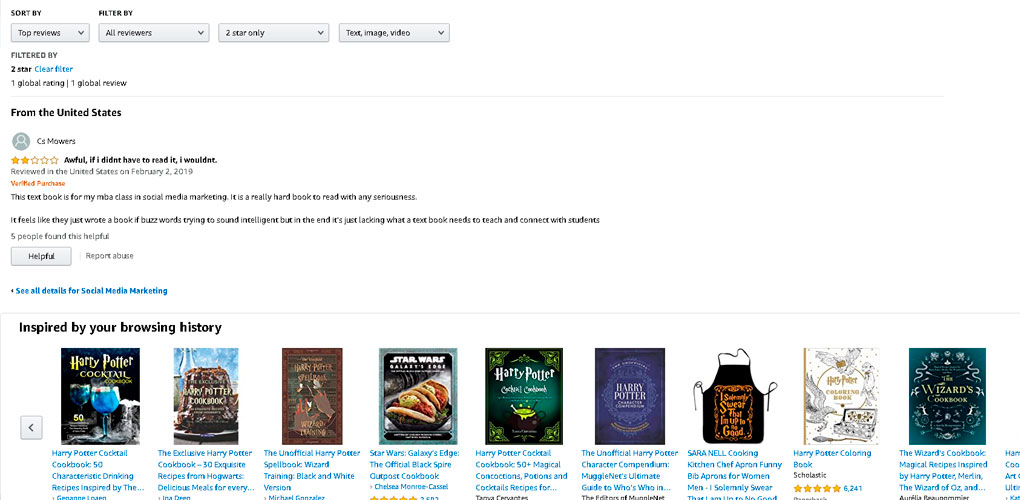Open The Exclusive Harry Potter Cookbook cover image

click(206, 396)
